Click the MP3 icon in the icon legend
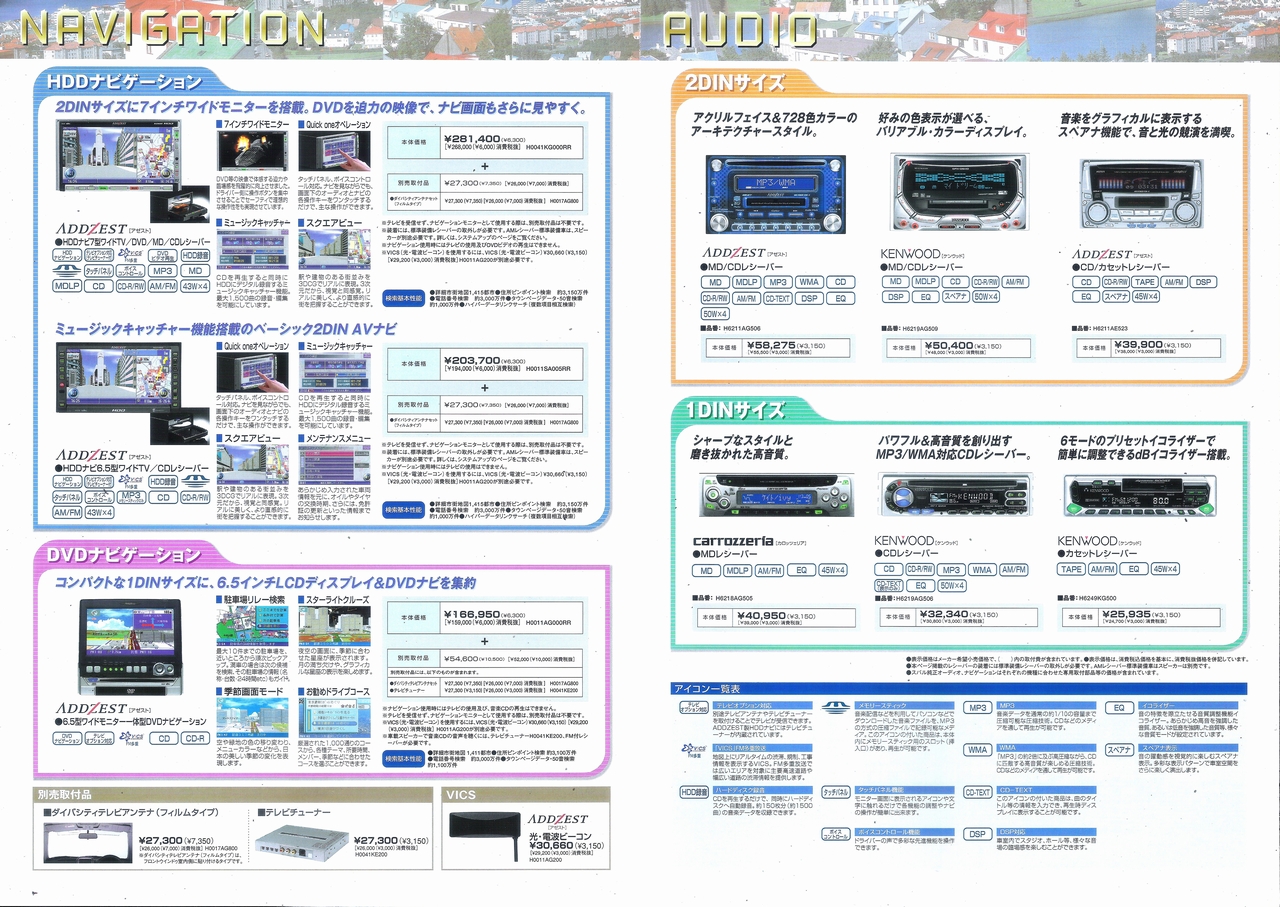1280x907 pixels. pos(977,708)
